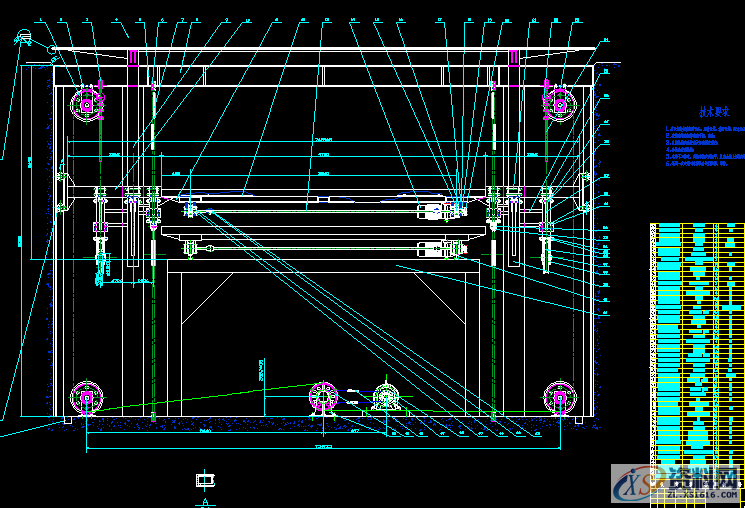
Task: Select the vertical height dimension on left edge
Action: [x=20, y=240]
